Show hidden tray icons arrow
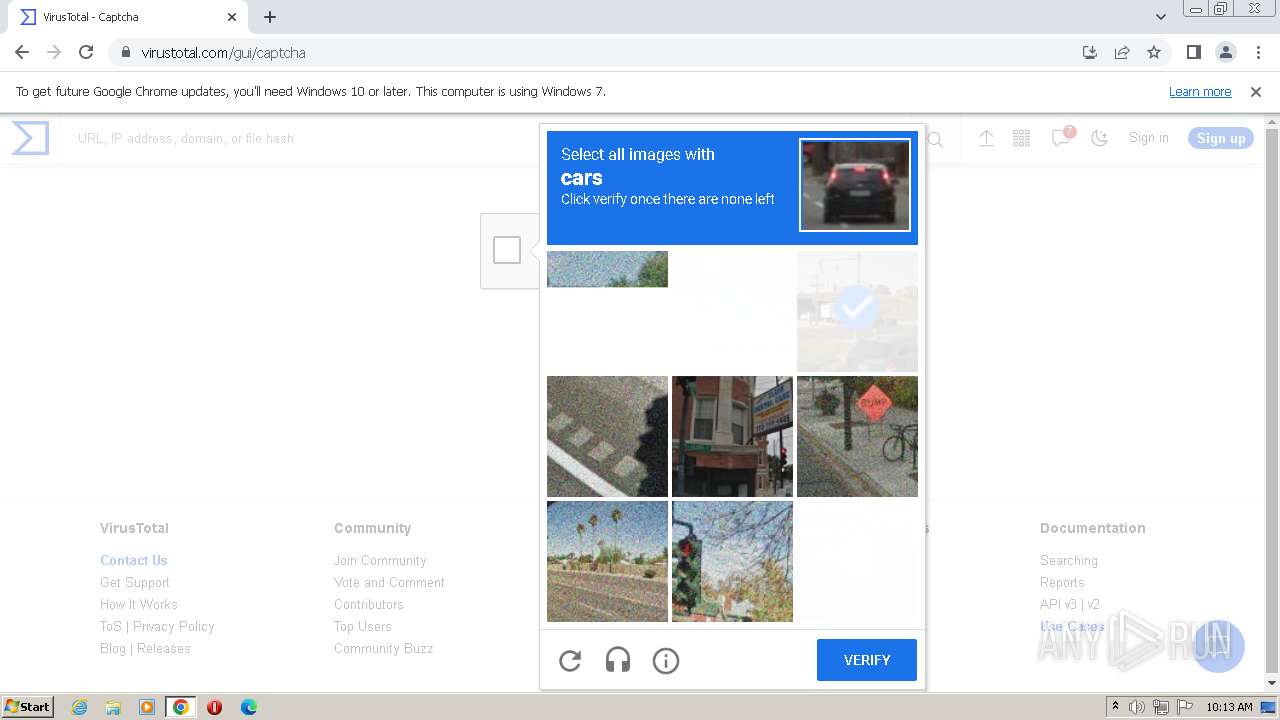Viewport: 1280px width, 720px height. pyautogui.click(x=1115, y=707)
